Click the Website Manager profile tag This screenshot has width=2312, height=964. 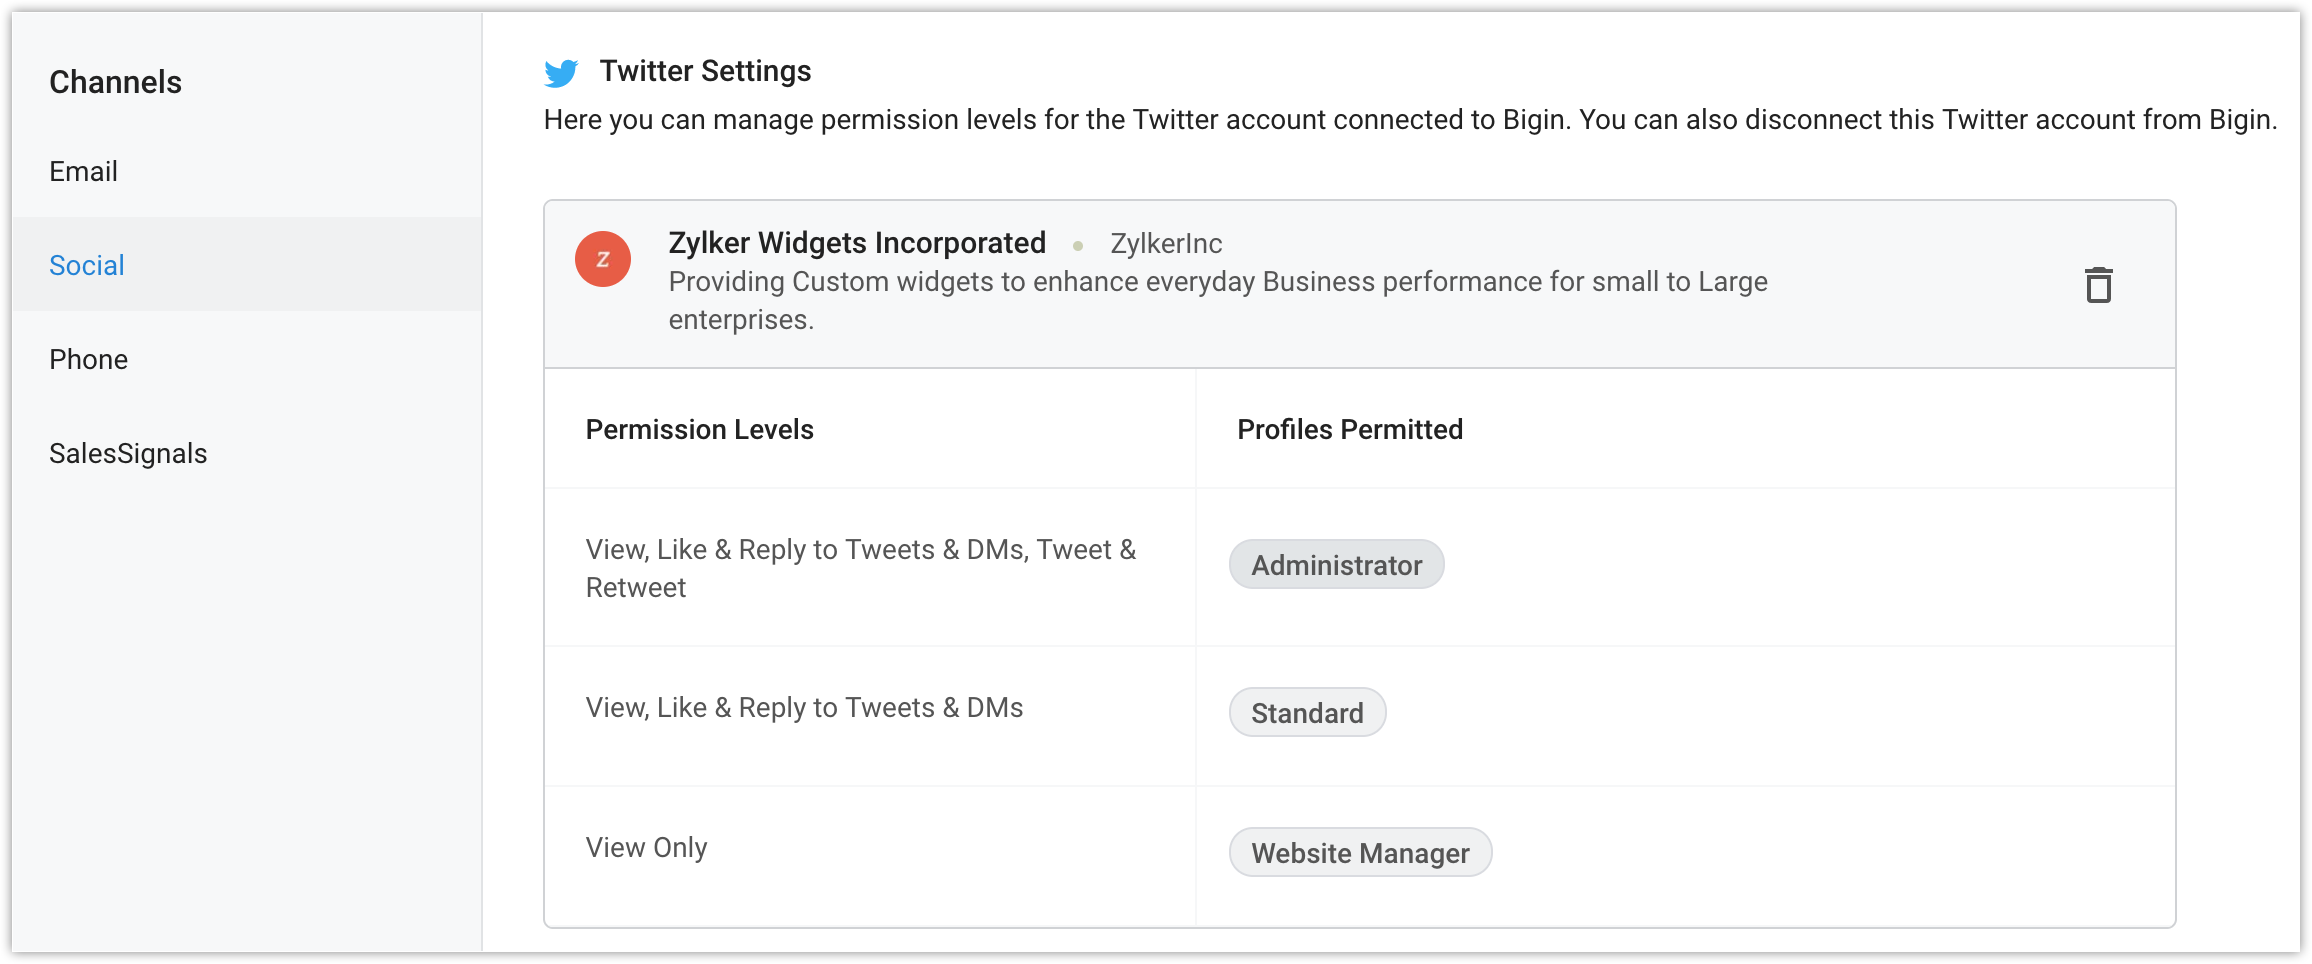[1360, 853]
